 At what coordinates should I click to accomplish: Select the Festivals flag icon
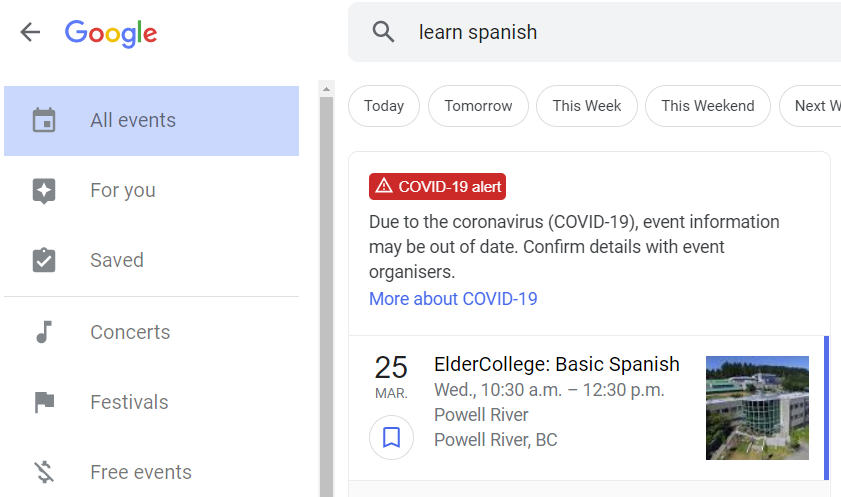tap(45, 402)
